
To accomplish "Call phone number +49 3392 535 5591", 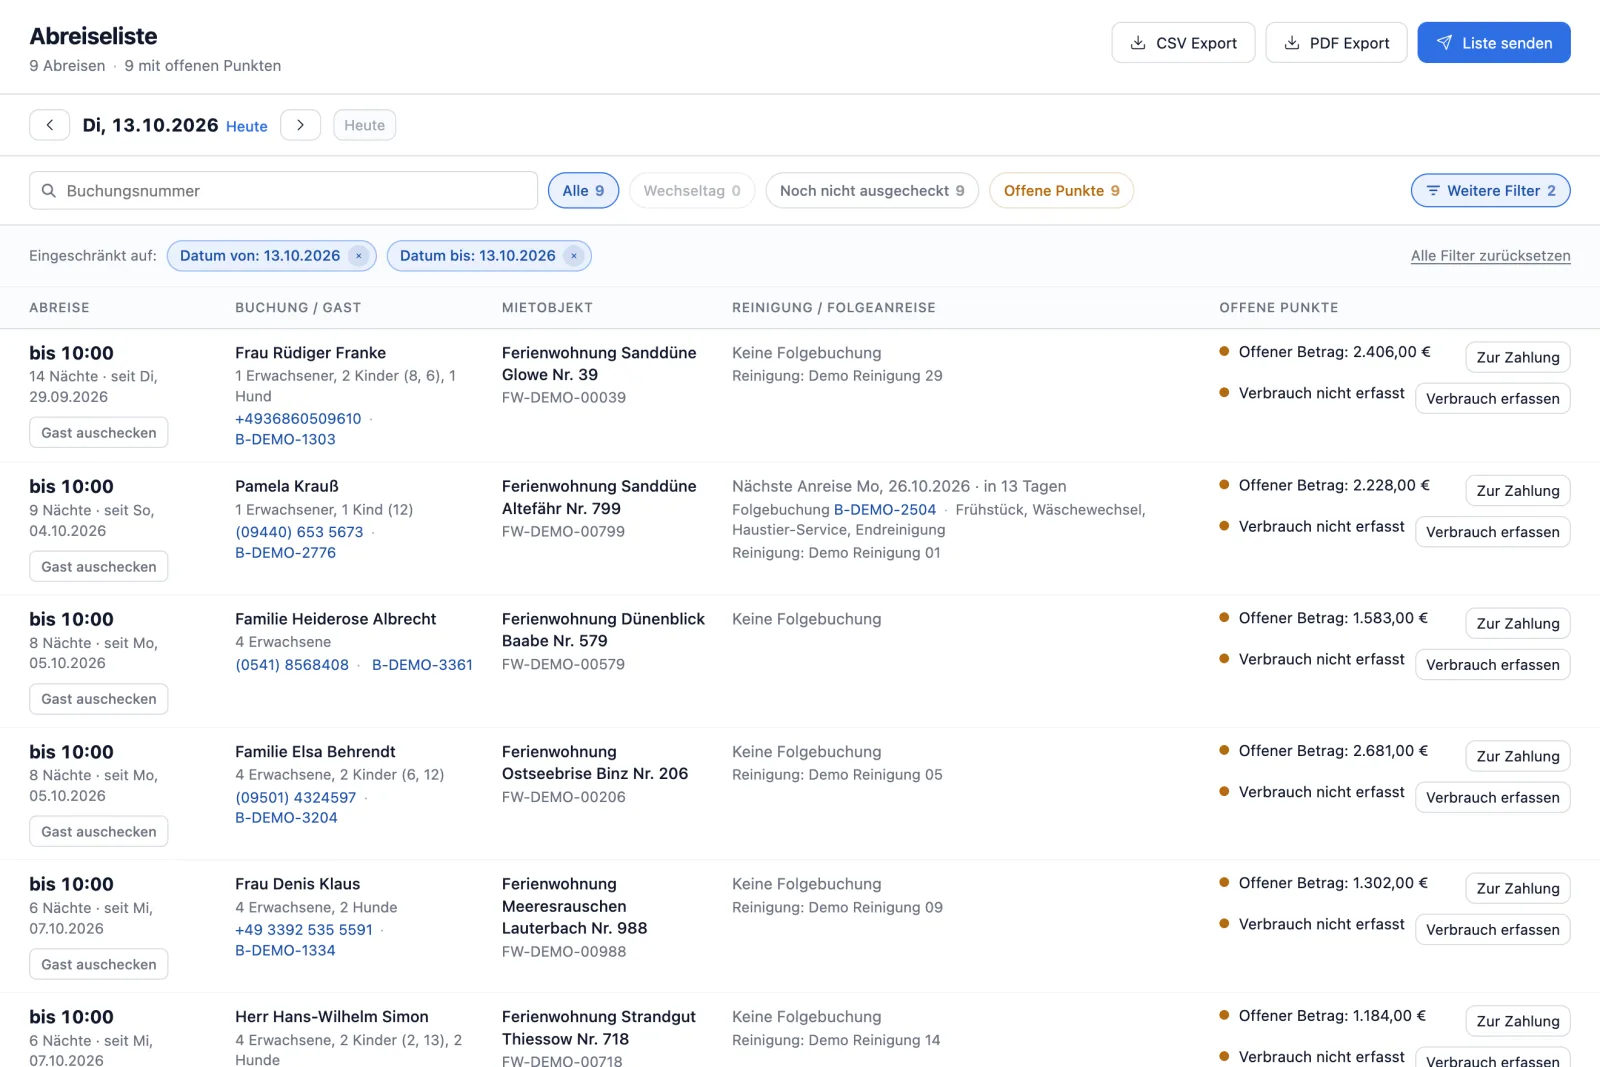I will tap(304, 929).
